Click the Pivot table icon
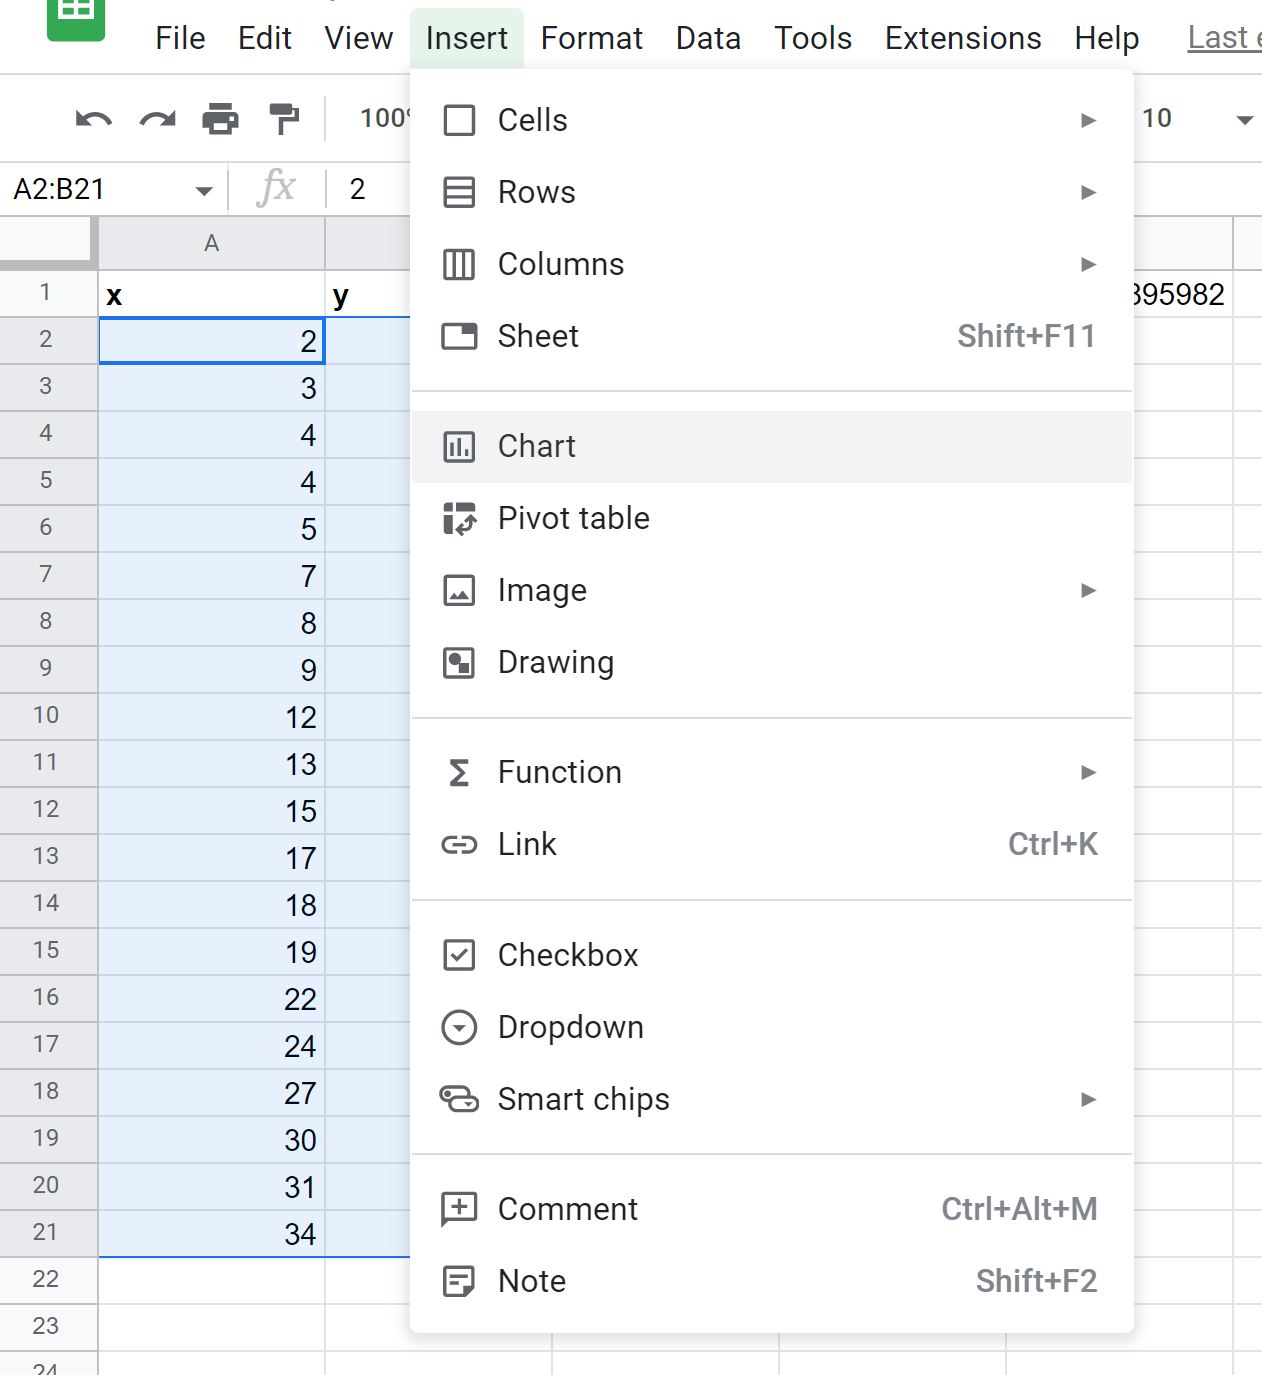The height and width of the screenshot is (1375, 1262). pyautogui.click(x=459, y=518)
